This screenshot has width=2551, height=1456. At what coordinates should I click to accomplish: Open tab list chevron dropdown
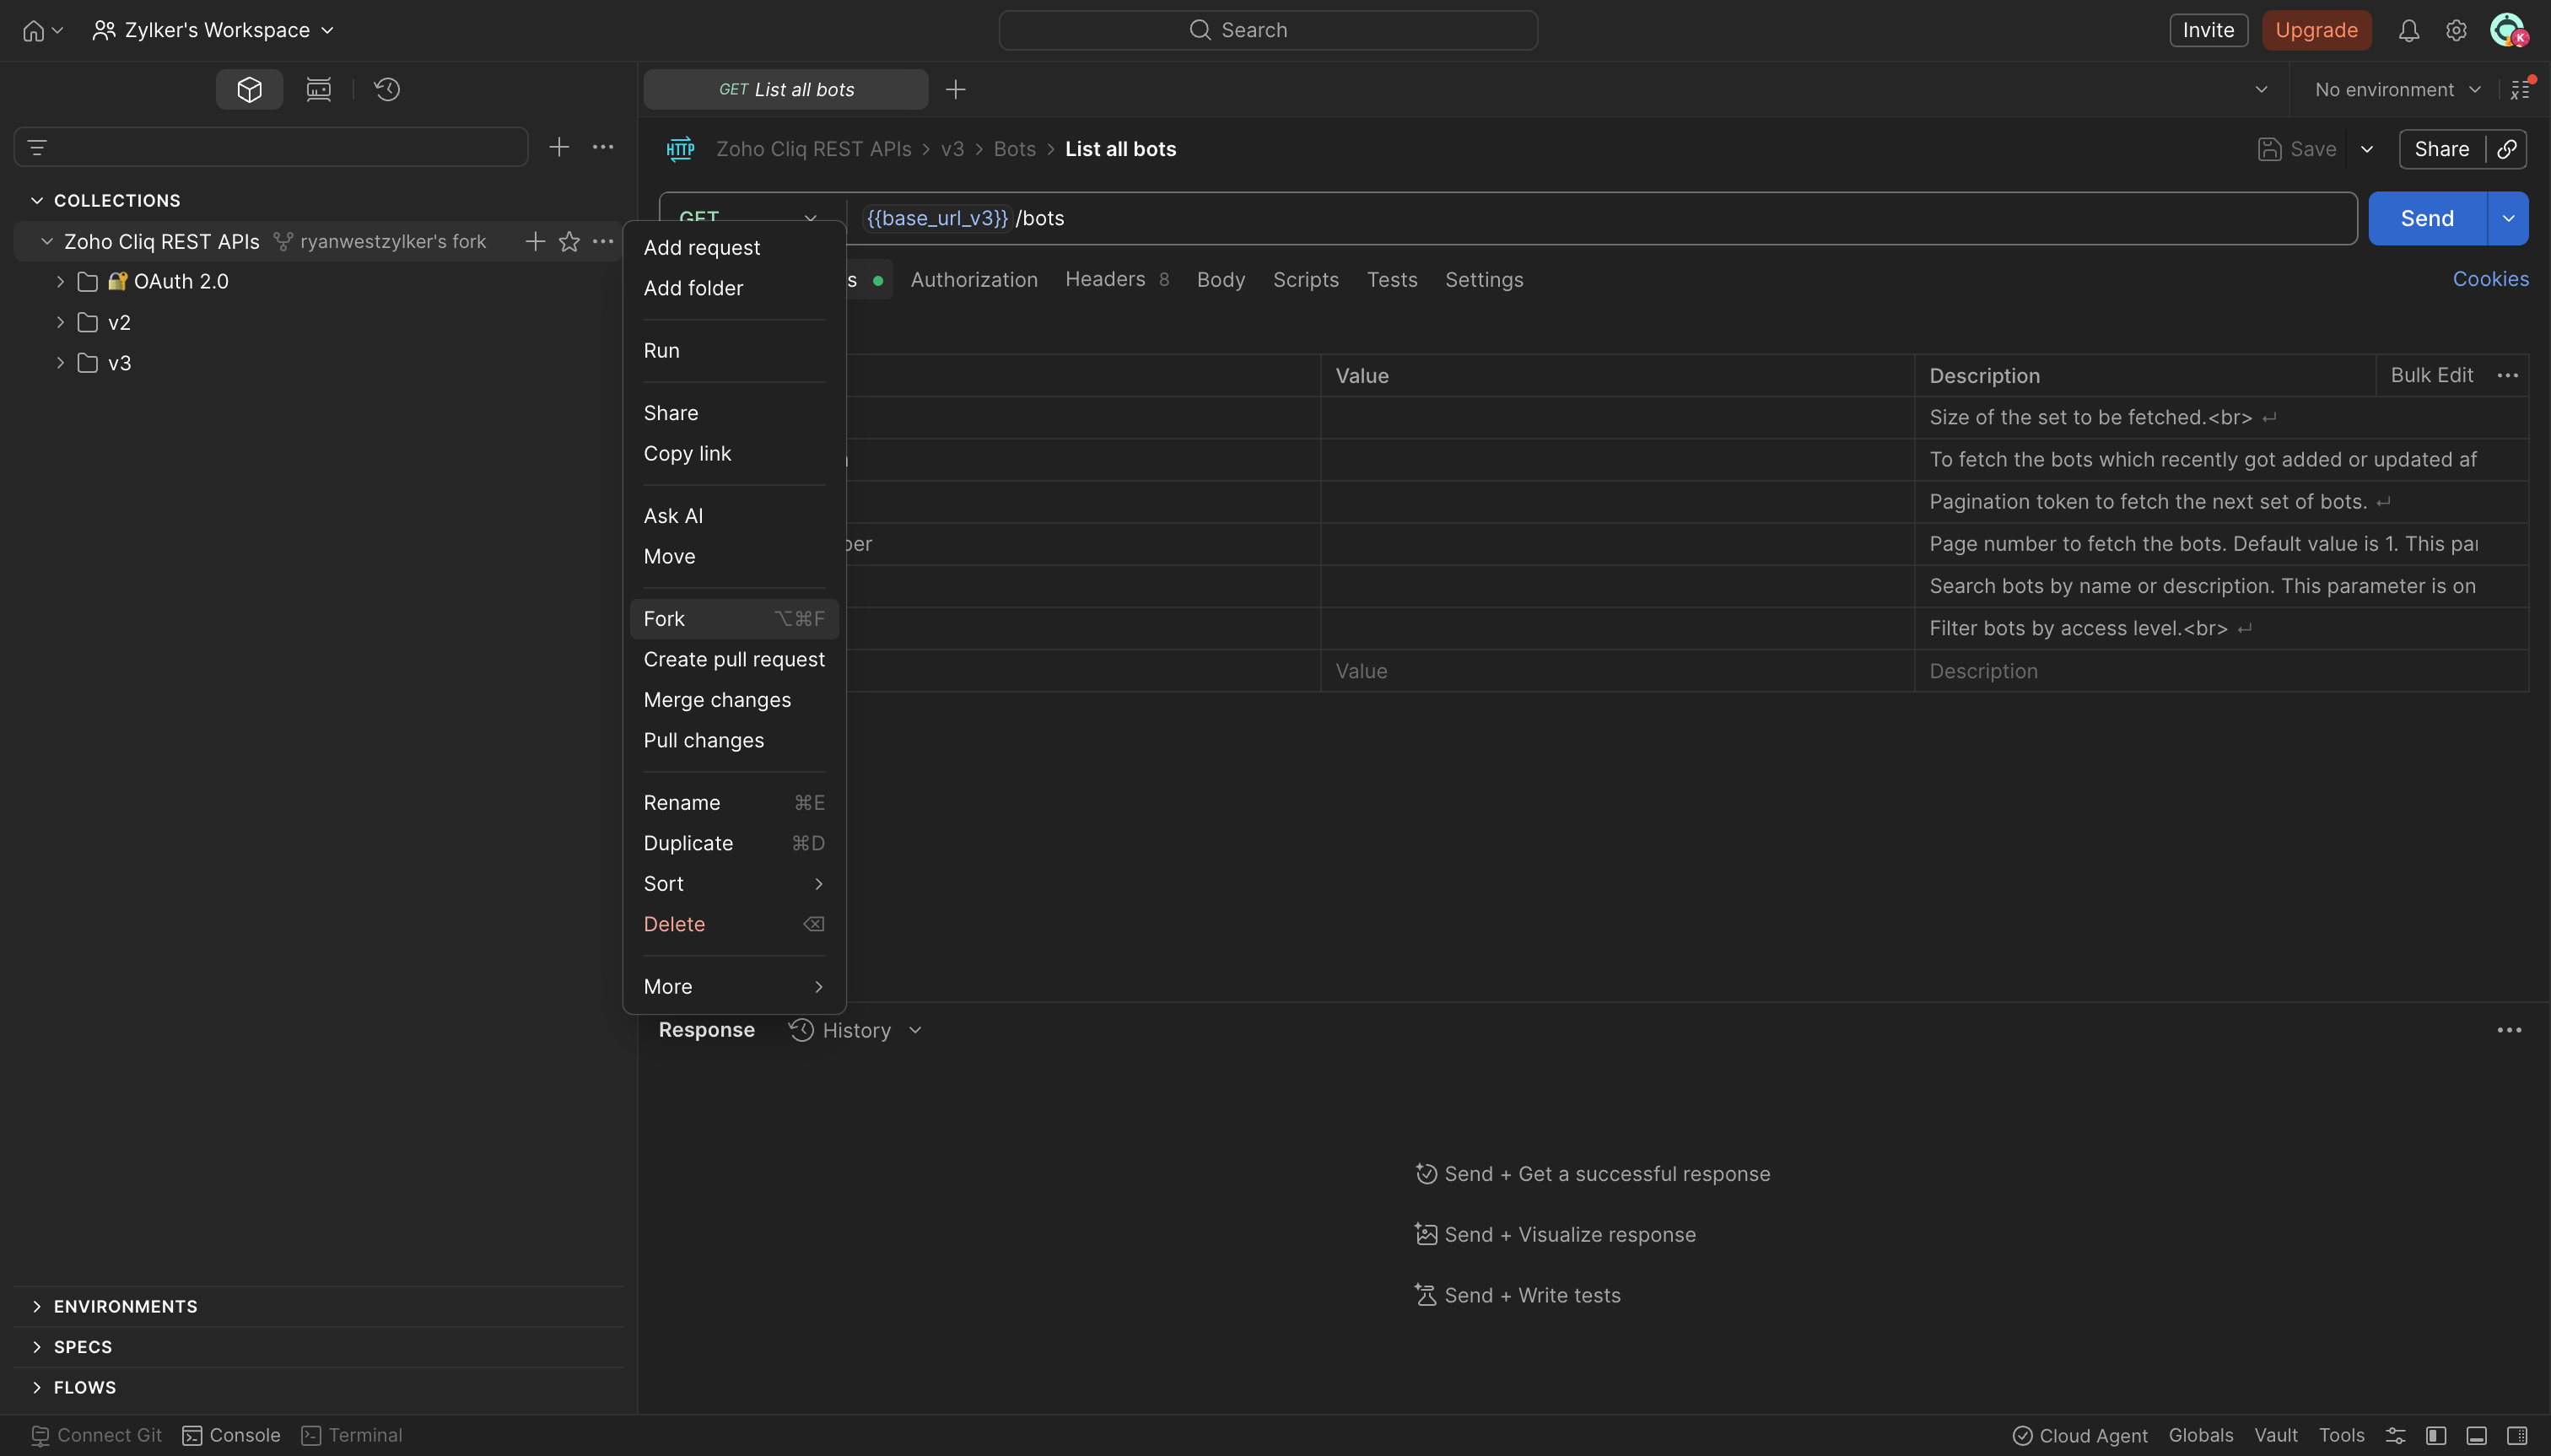pyautogui.click(x=2261, y=90)
